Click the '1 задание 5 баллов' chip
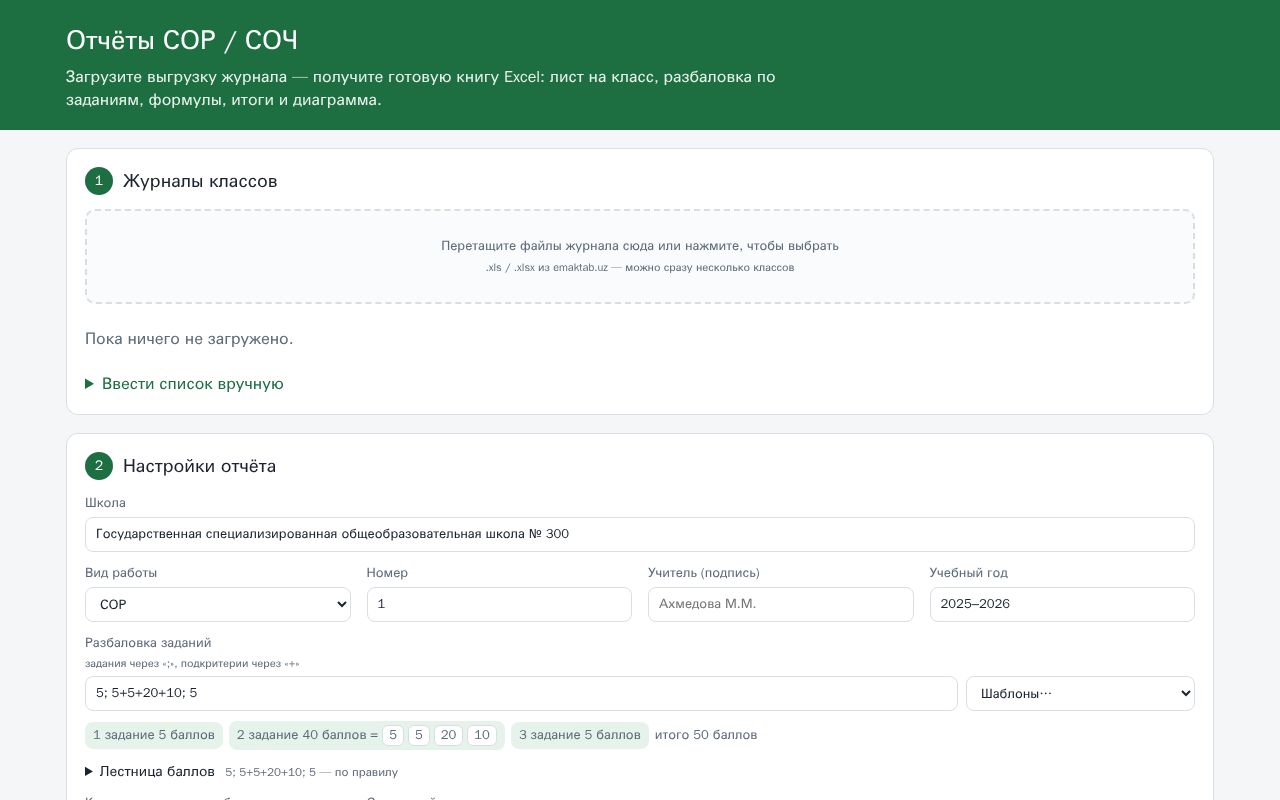Screen dimensions: 1280x800 pos(154,736)
